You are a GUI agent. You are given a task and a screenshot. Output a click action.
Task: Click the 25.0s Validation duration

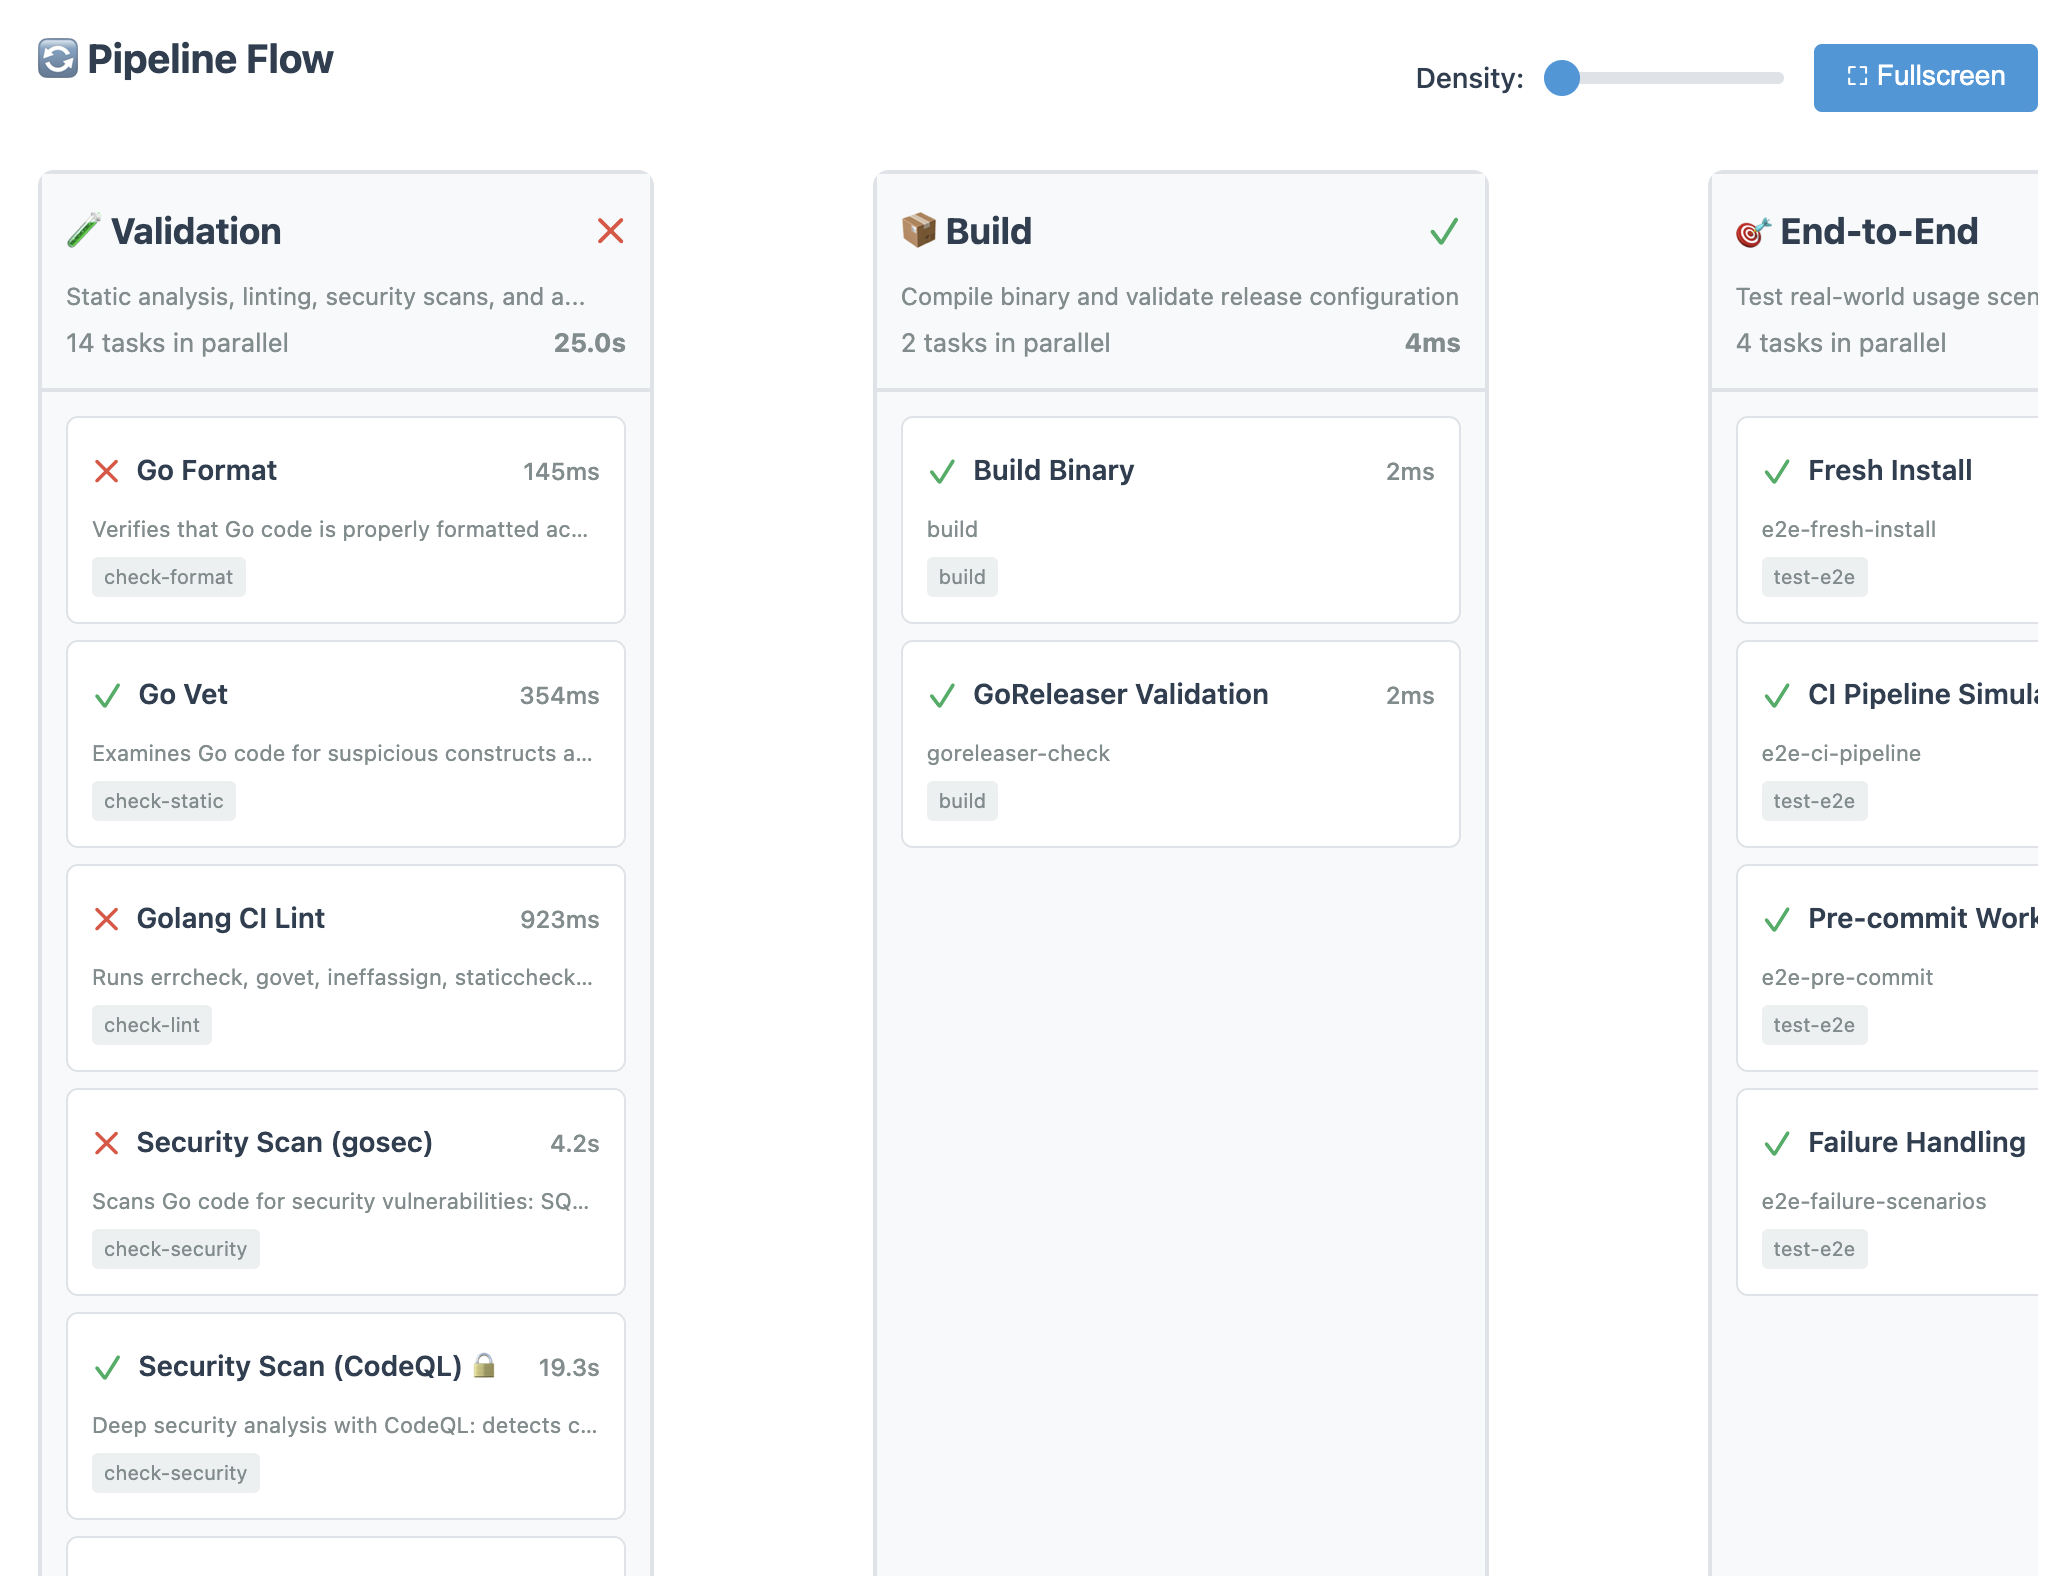pos(590,343)
